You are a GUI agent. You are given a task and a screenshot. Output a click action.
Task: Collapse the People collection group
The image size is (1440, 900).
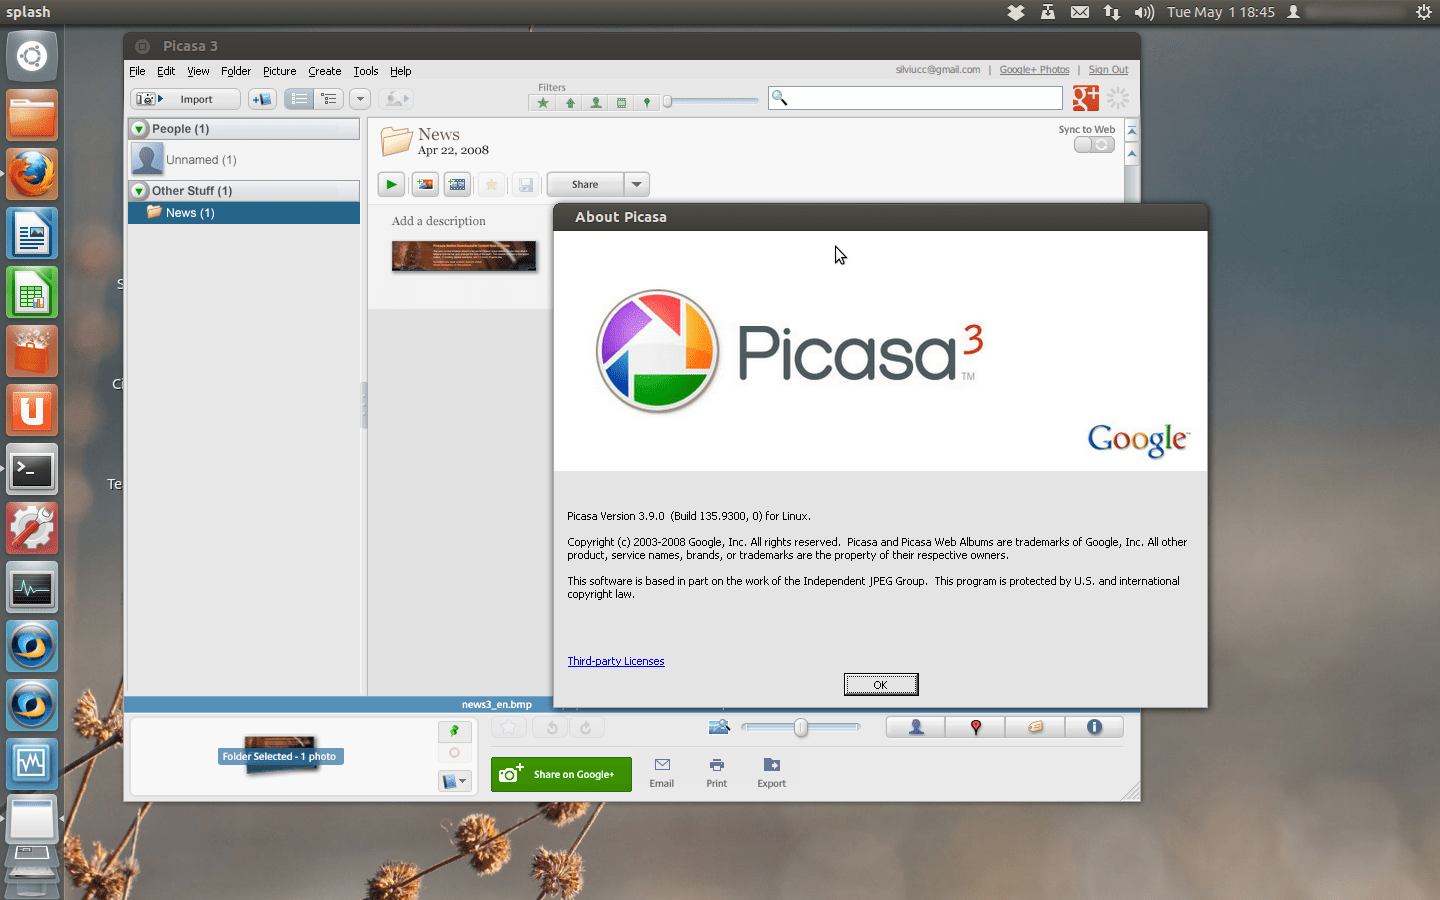coord(138,128)
